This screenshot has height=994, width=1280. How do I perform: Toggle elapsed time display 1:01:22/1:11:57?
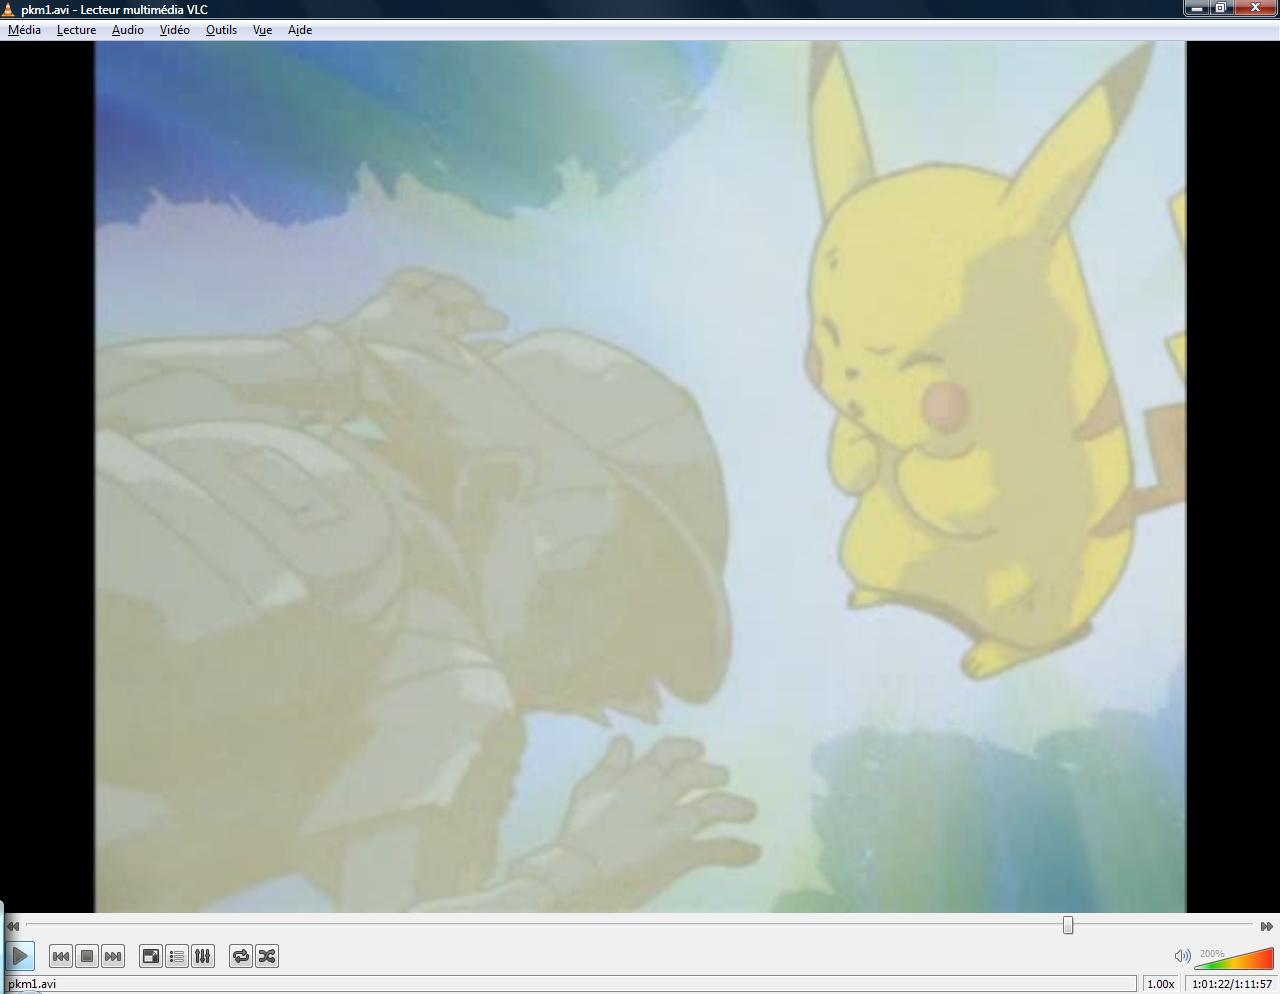coord(1231,984)
